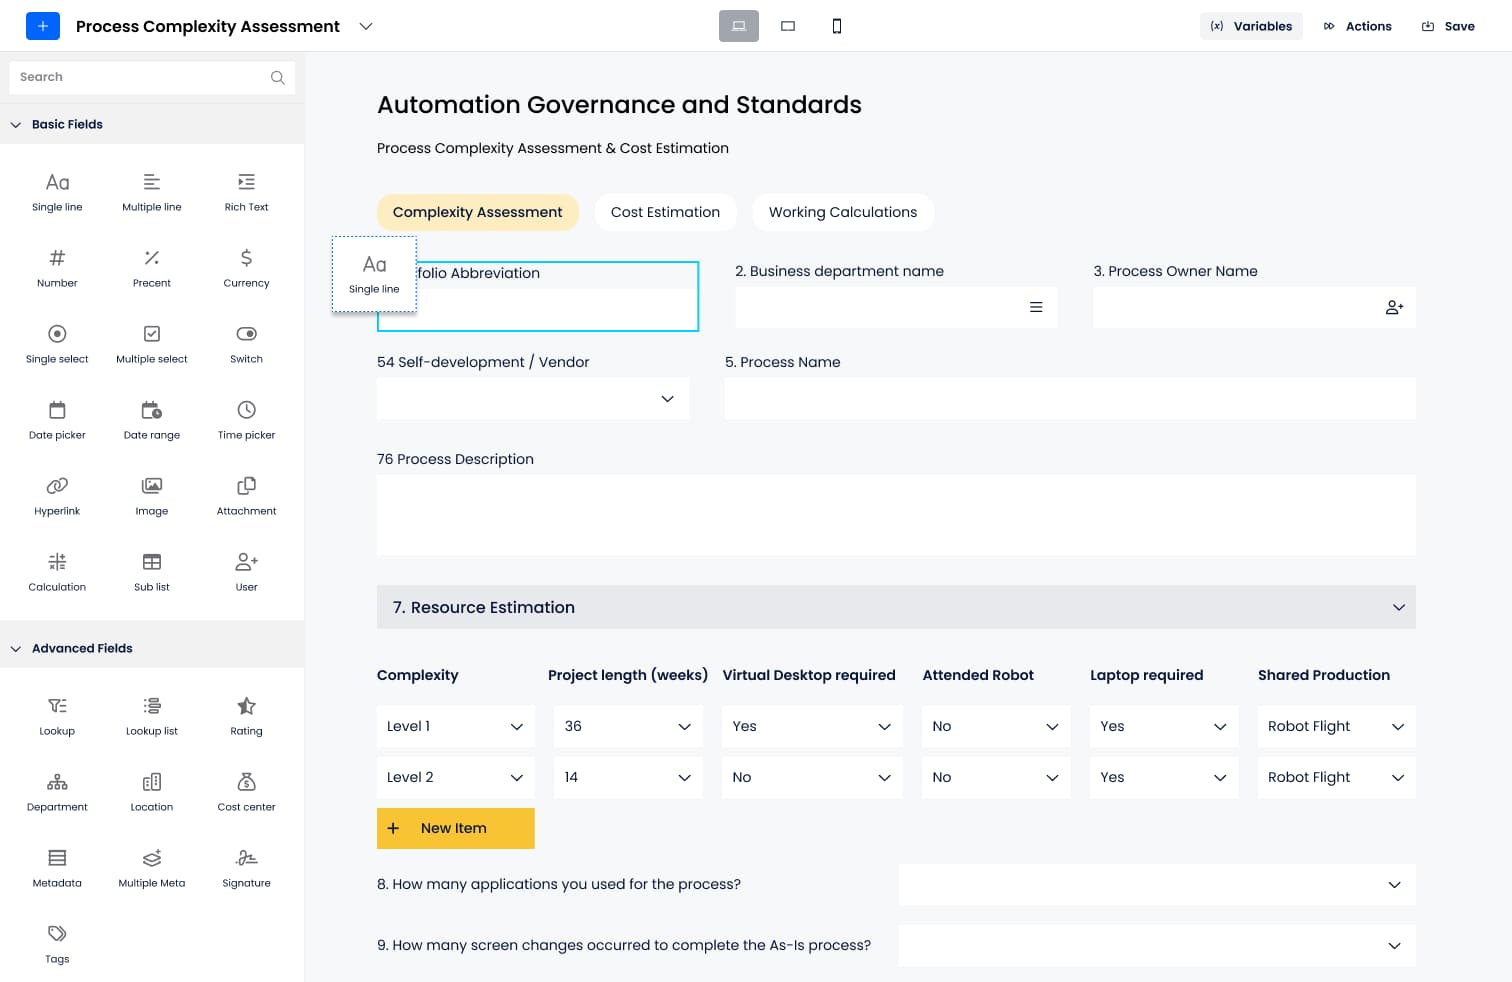Pick the Hyperlink field icon

point(57,486)
